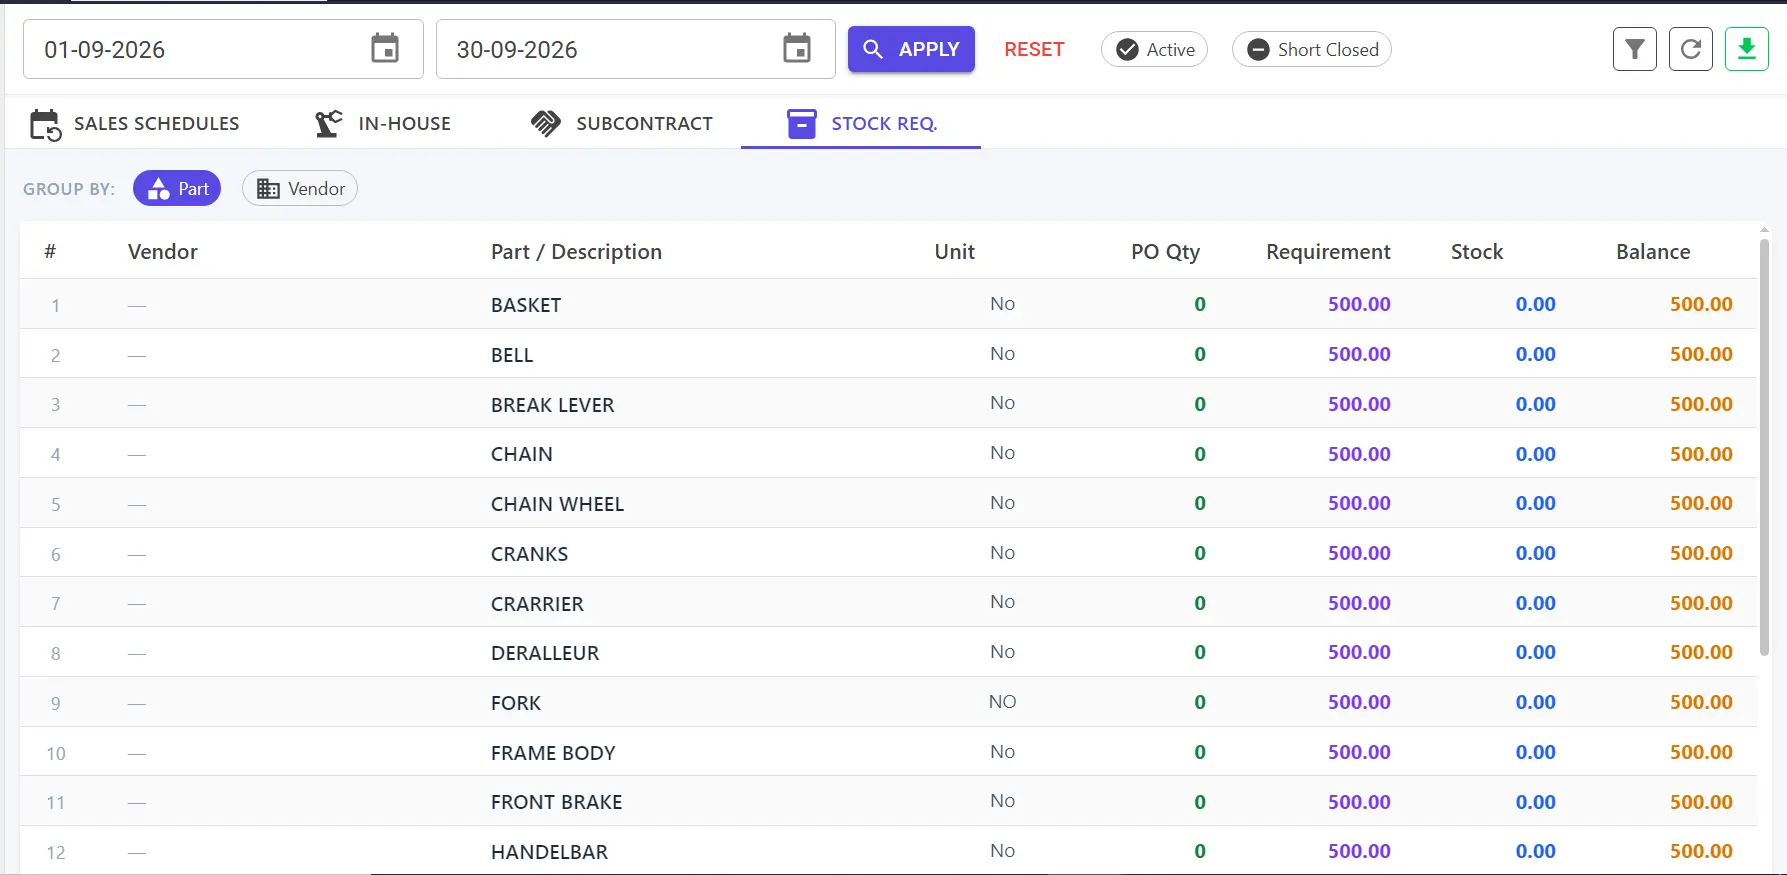Screen dimensions: 1787x875
Task: Toggle the Short Closed status chip
Action: coord(1311,49)
